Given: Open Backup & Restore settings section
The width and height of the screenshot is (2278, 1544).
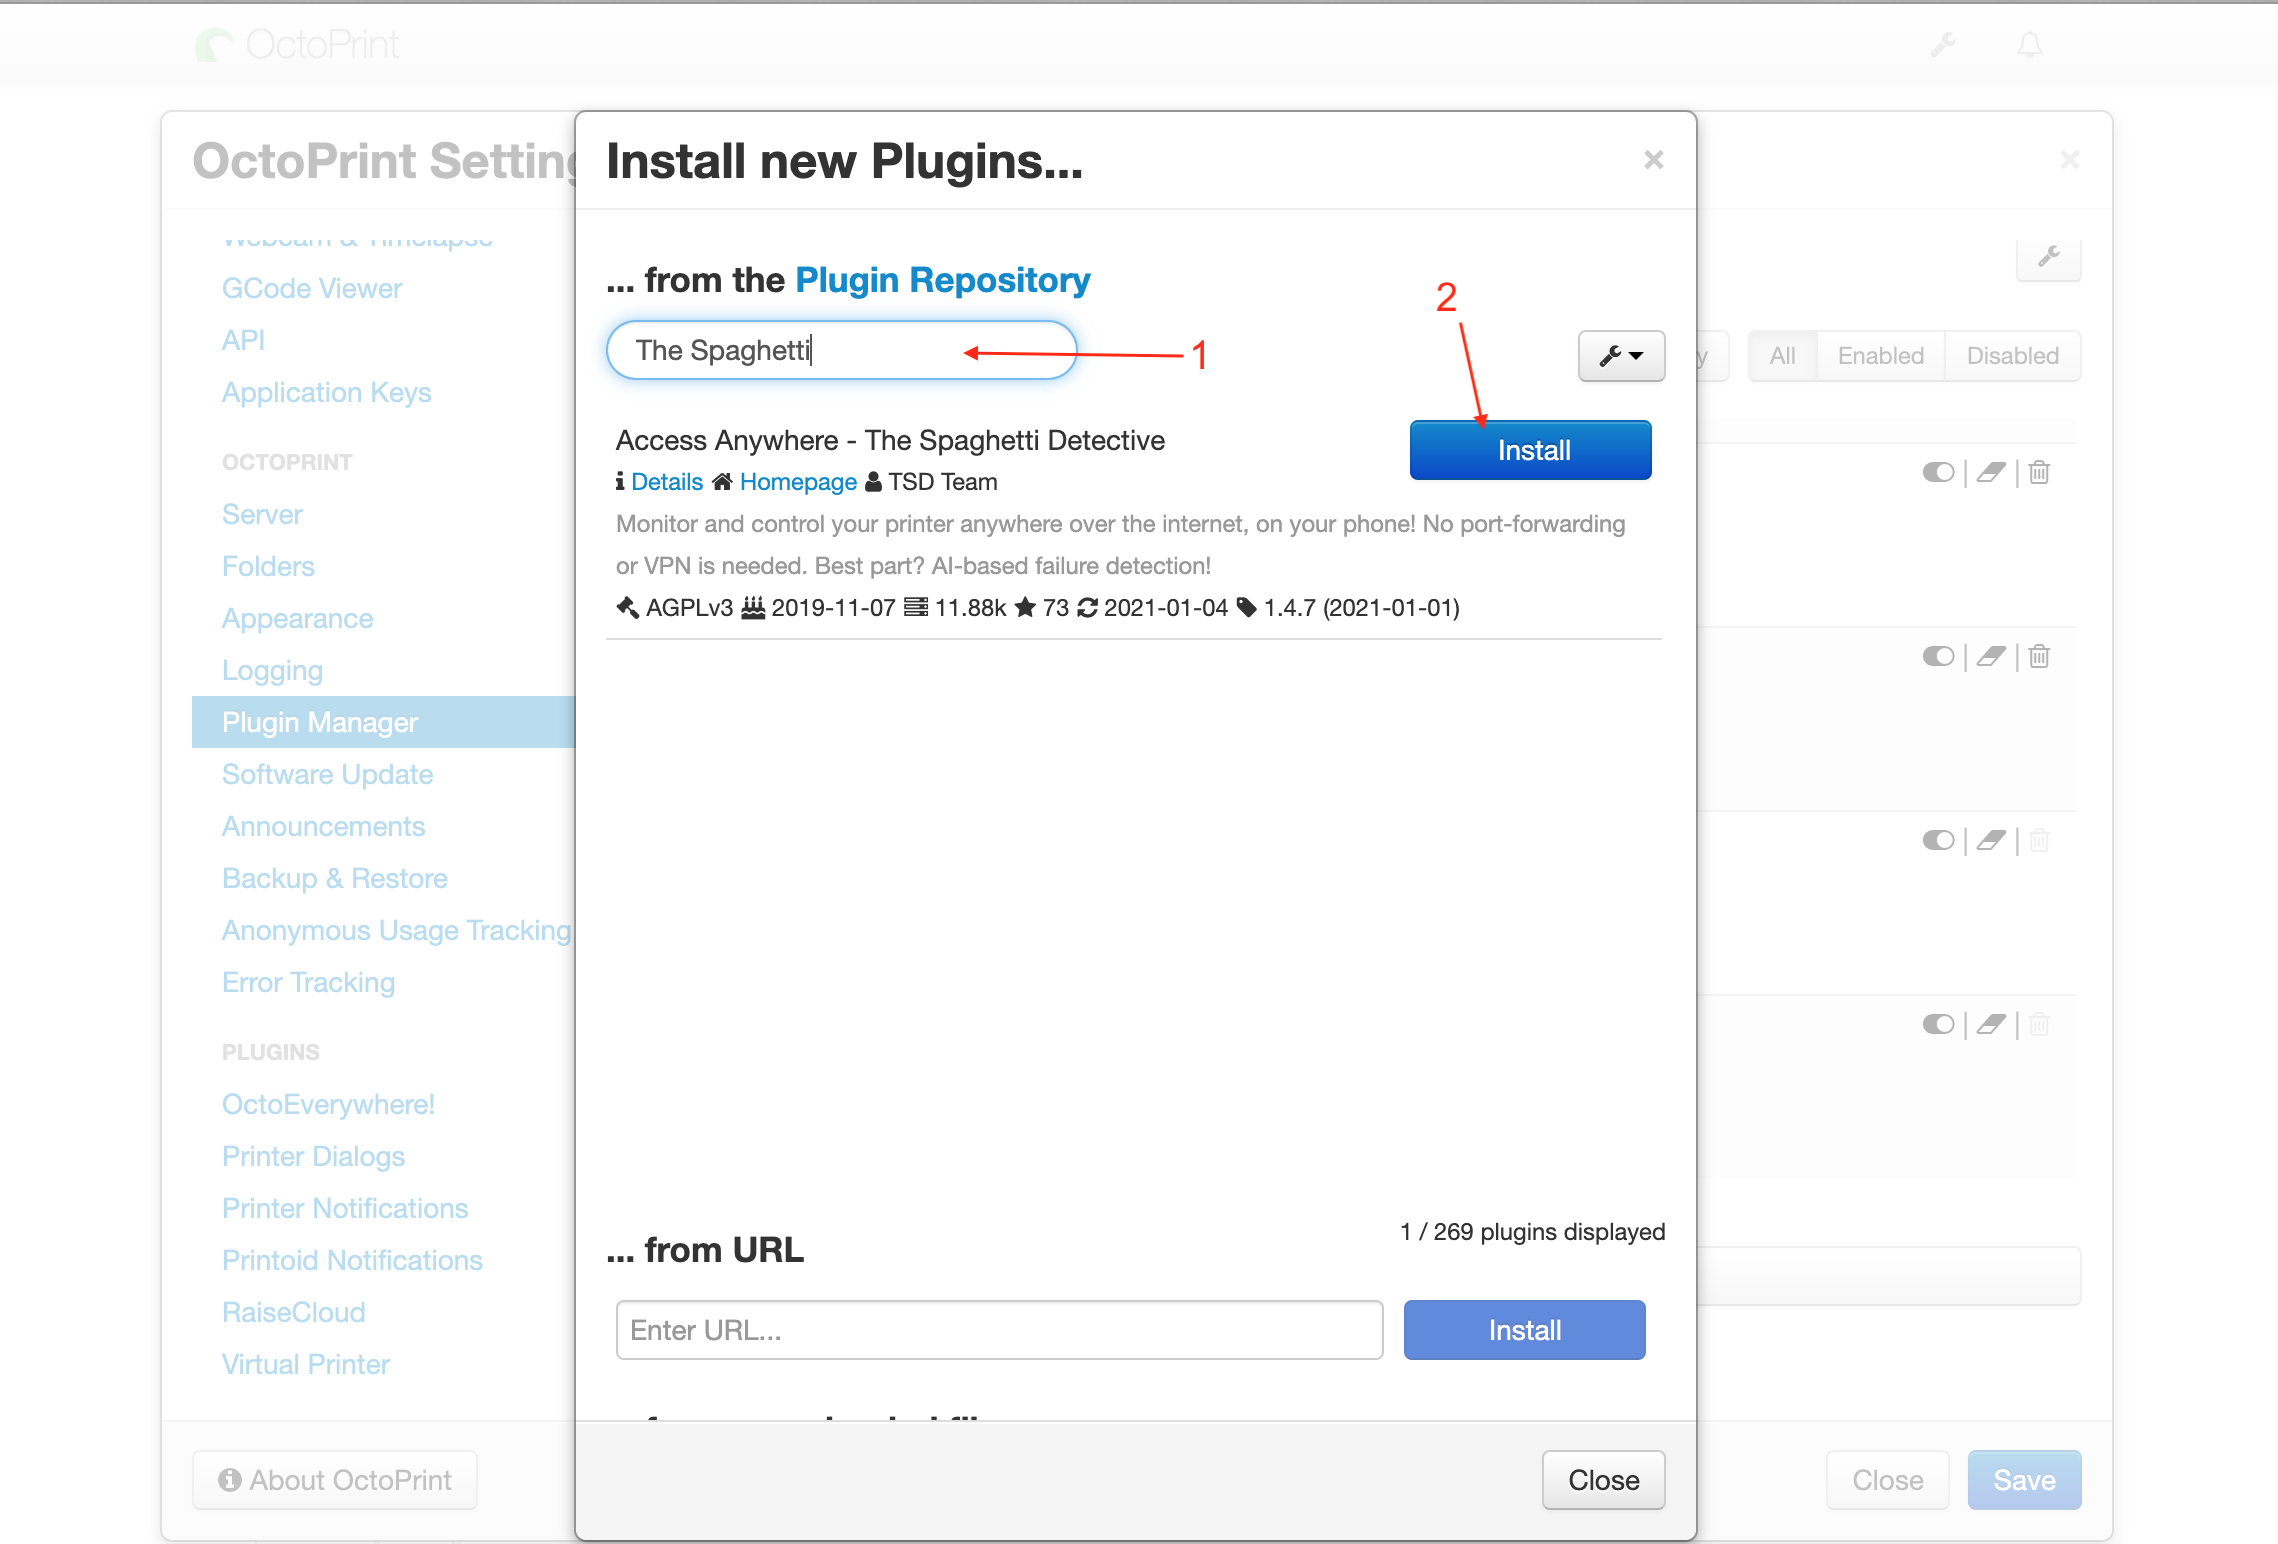Looking at the screenshot, I should point(334,878).
